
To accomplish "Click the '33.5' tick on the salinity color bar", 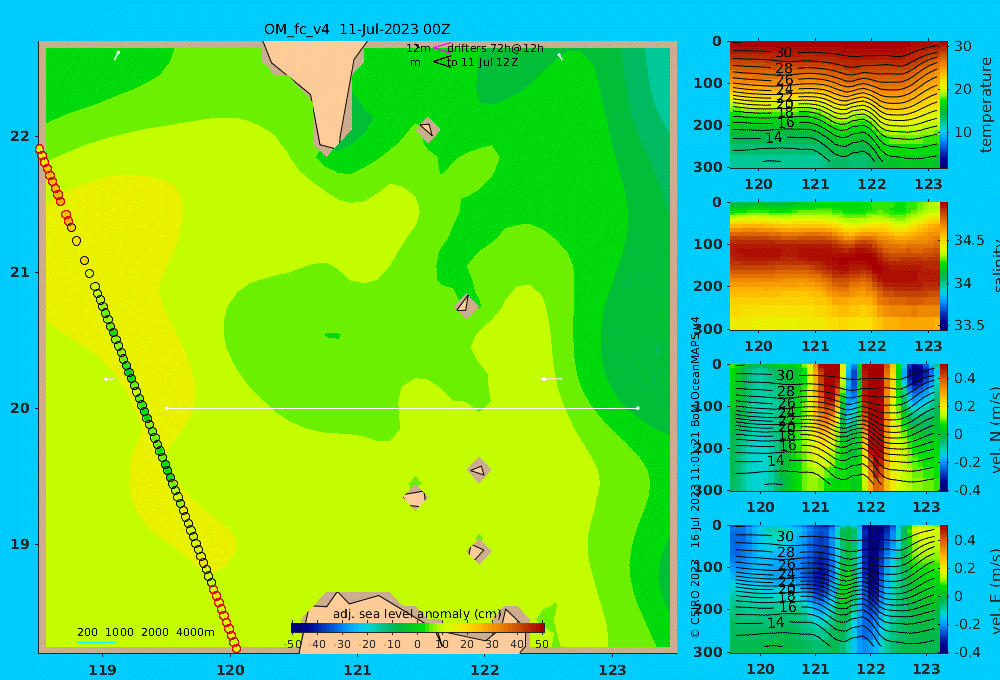I will [969, 325].
